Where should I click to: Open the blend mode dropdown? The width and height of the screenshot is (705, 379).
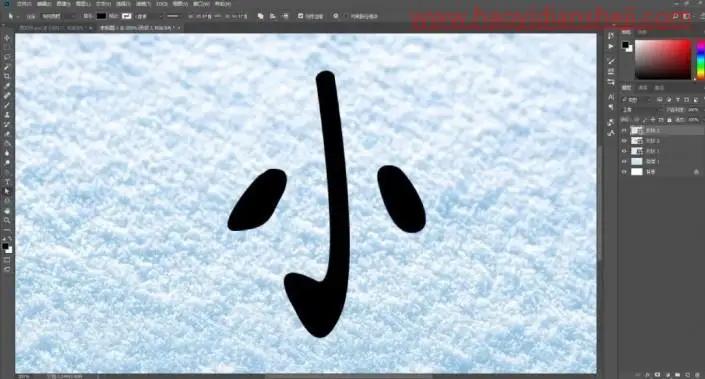642,110
